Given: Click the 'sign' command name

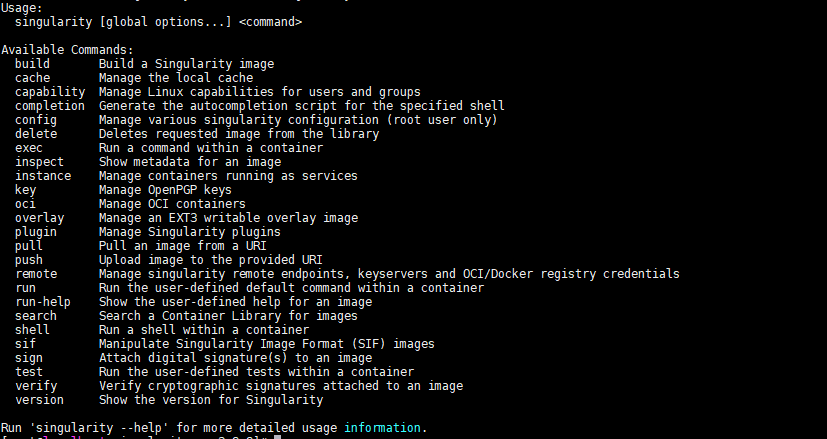Looking at the screenshot, I should click(x=28, y=358).
